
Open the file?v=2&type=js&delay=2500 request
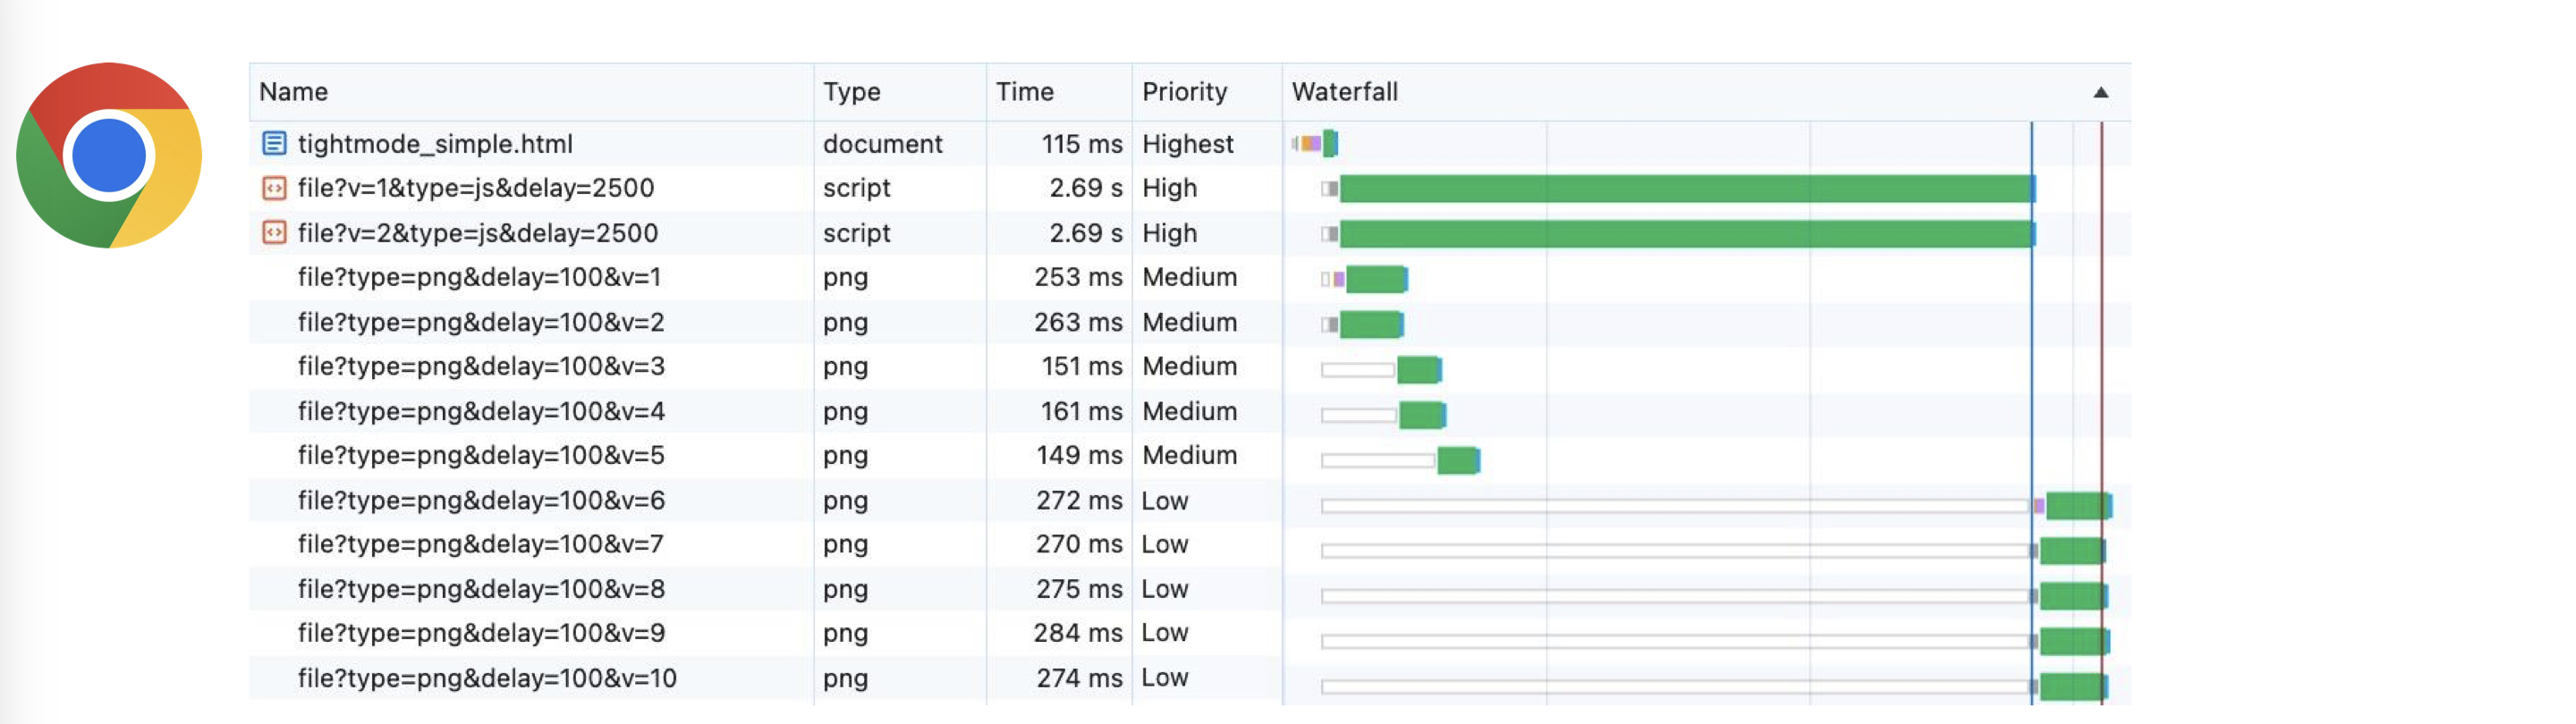(x=478, y=233)
